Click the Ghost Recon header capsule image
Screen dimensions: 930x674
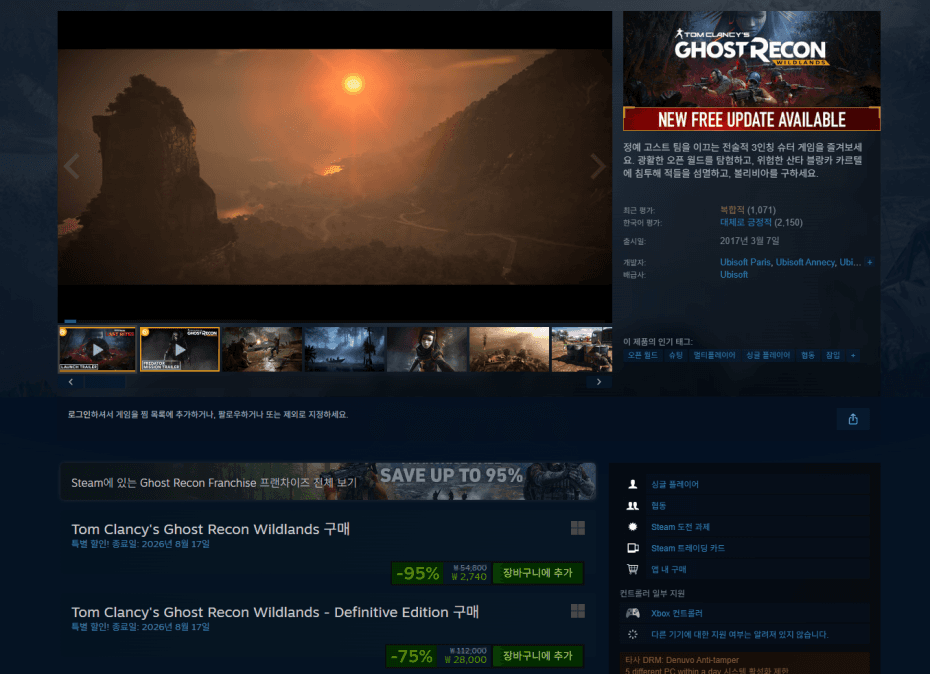[x=751, y=71]
